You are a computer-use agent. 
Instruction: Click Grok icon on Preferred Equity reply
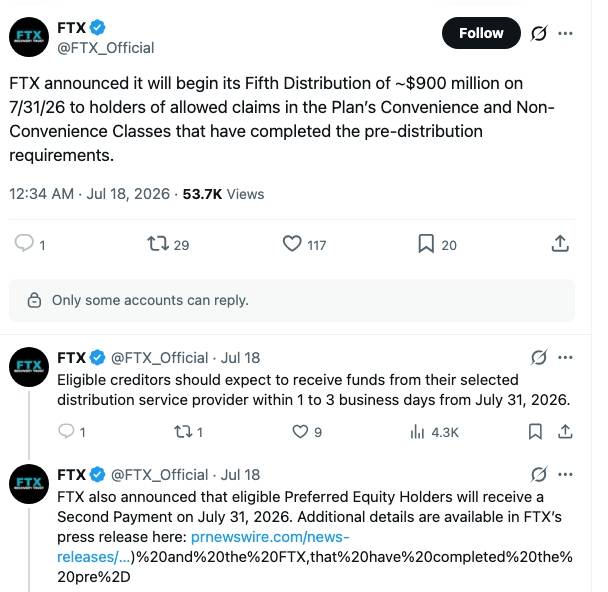click(x=539, y=474)
